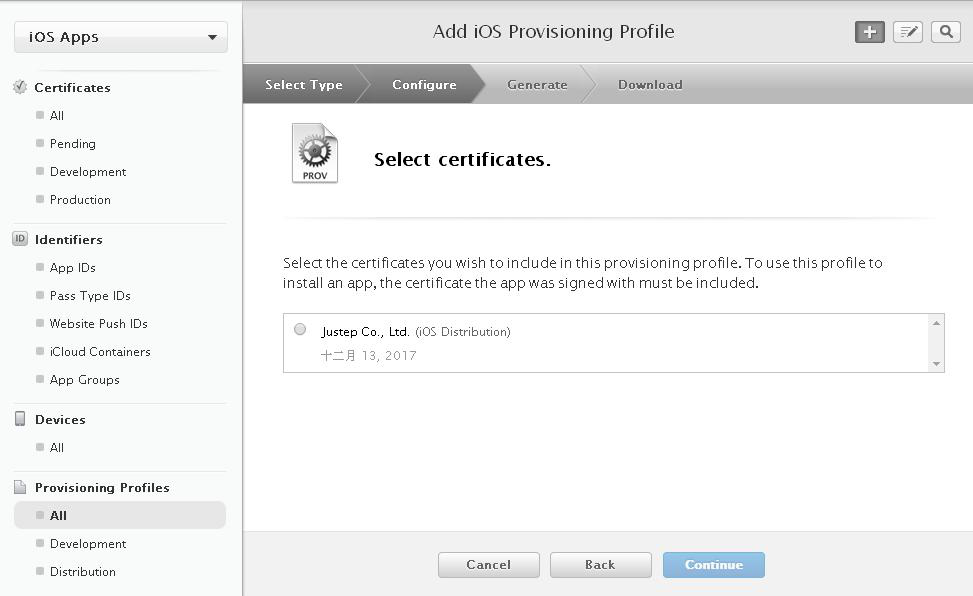Click the PROV provisioning file icon
Screen dimensions: 973x596
click(x=315, y=153)
